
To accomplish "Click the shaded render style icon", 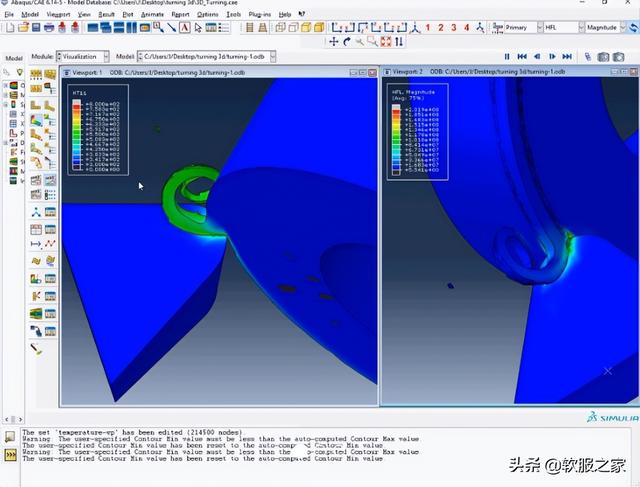I will click(319, 28).
